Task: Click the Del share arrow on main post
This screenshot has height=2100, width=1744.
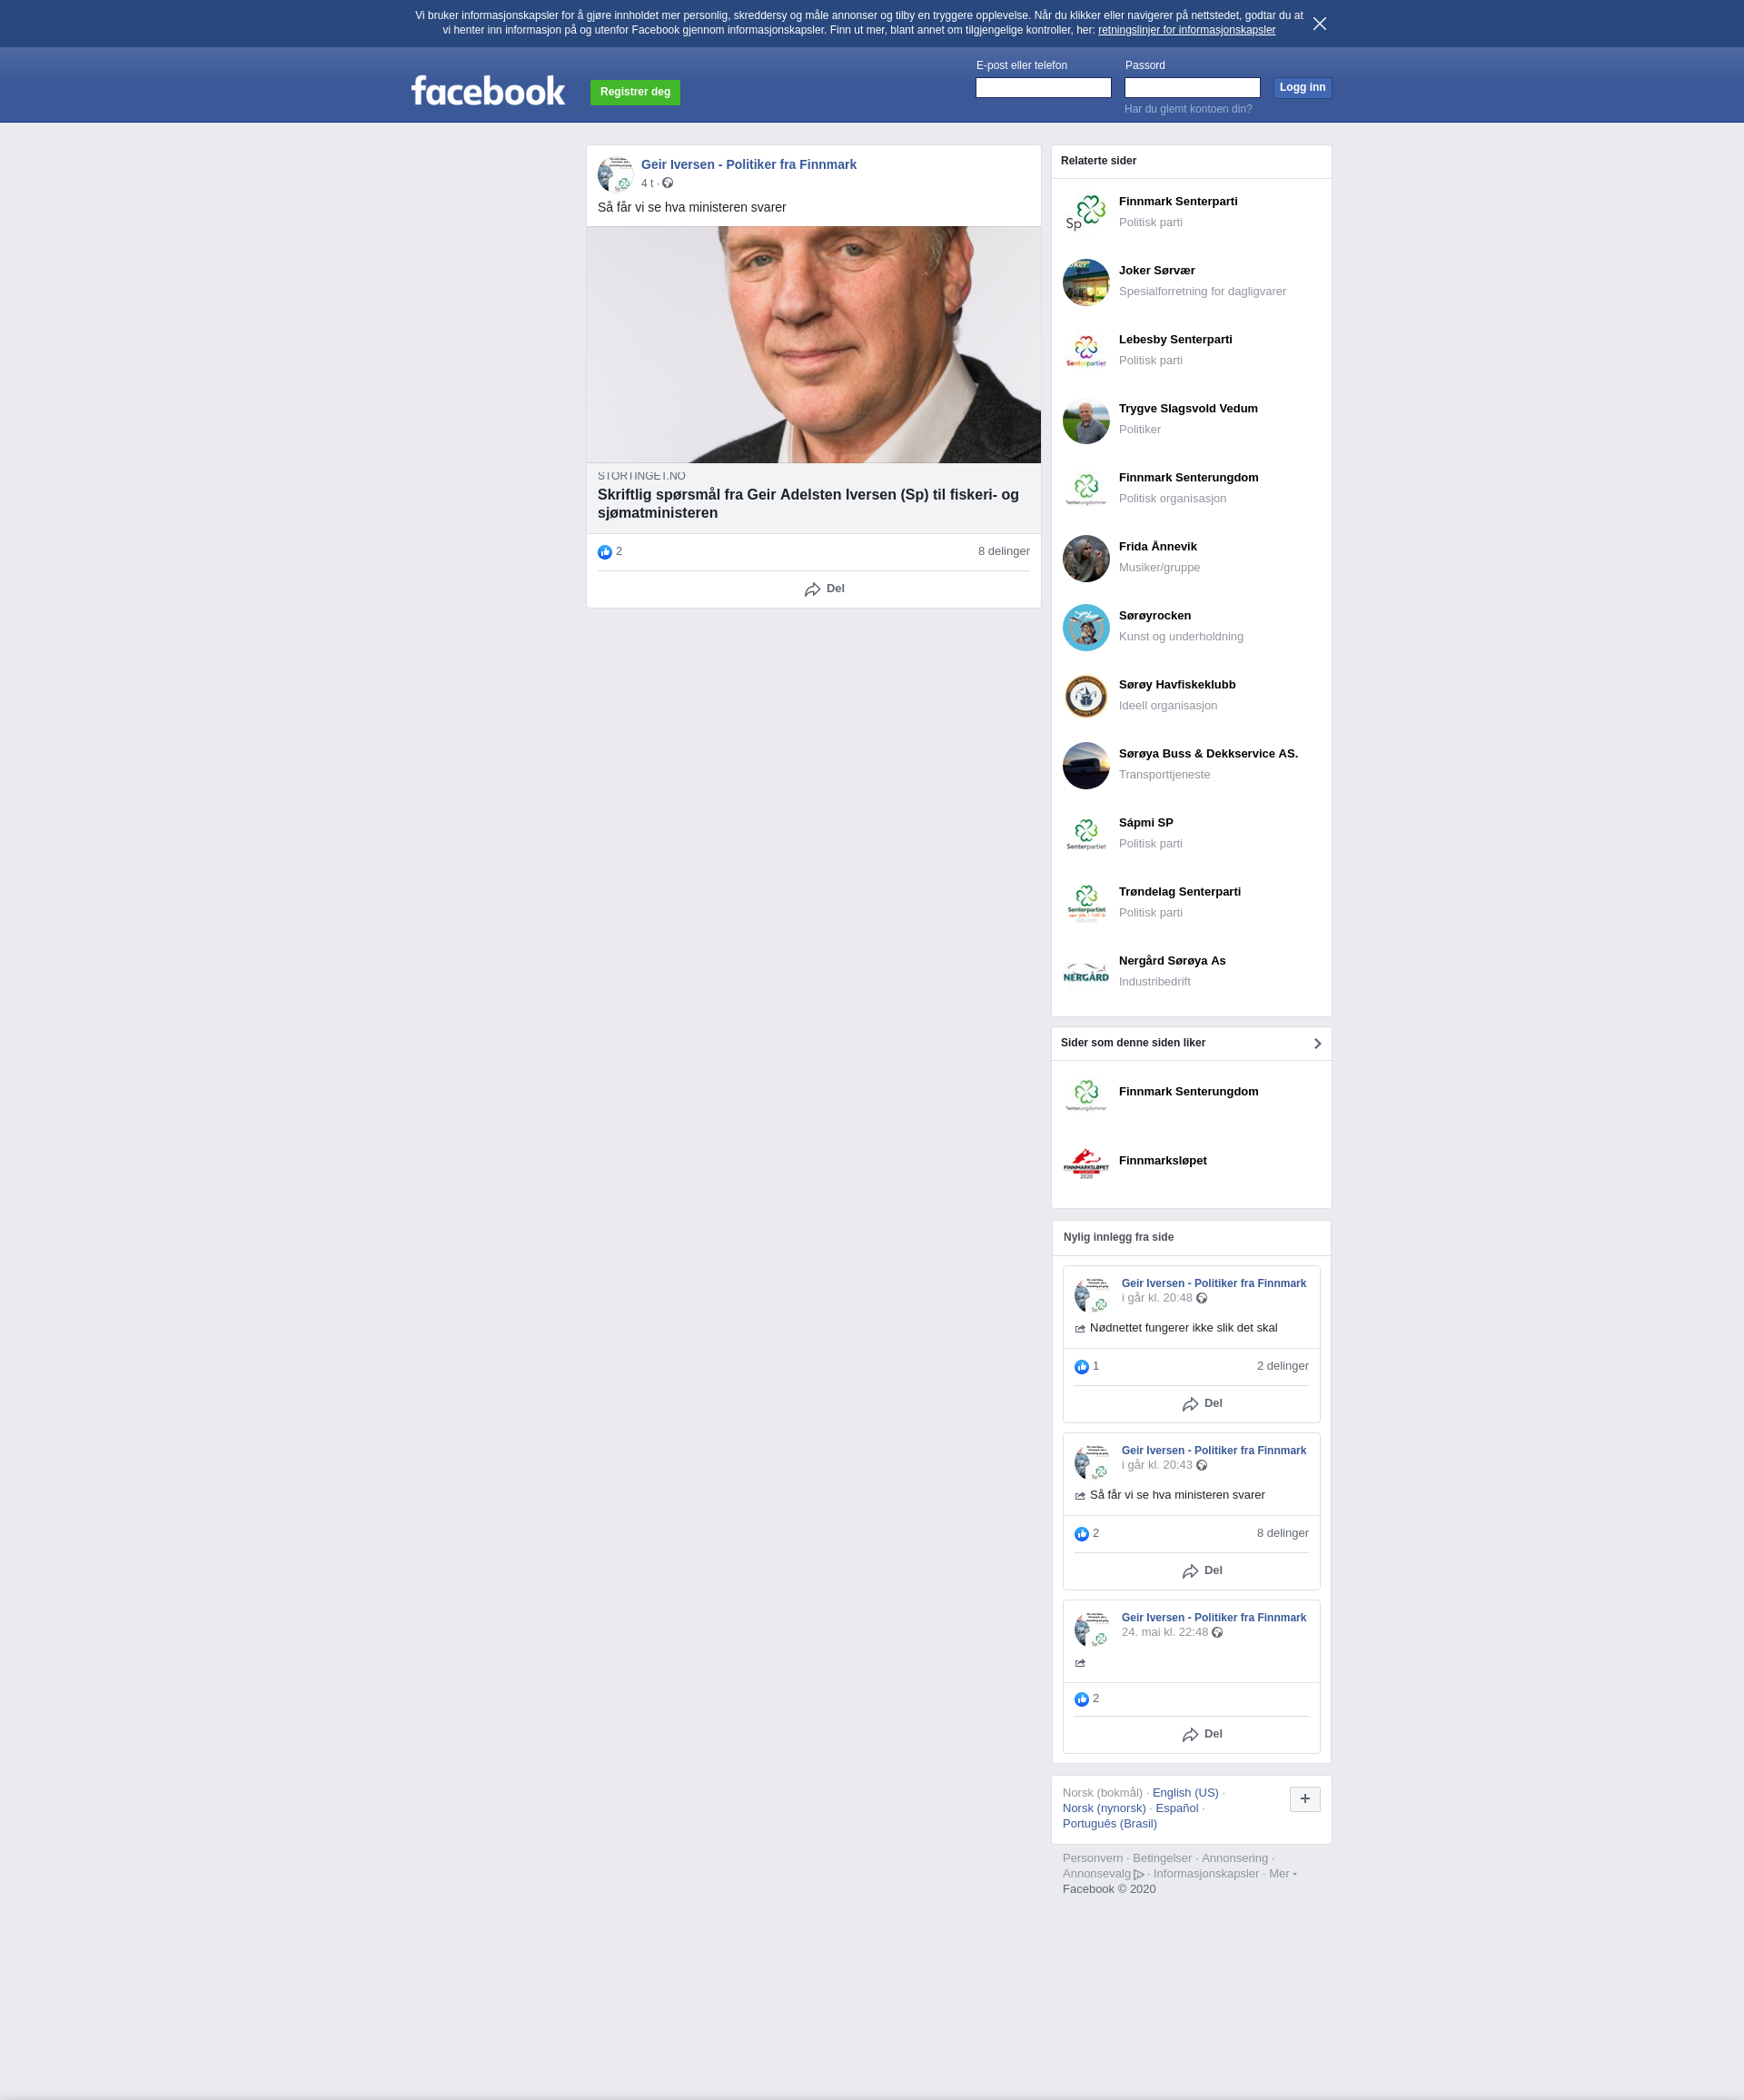Action: coord(812,590)
